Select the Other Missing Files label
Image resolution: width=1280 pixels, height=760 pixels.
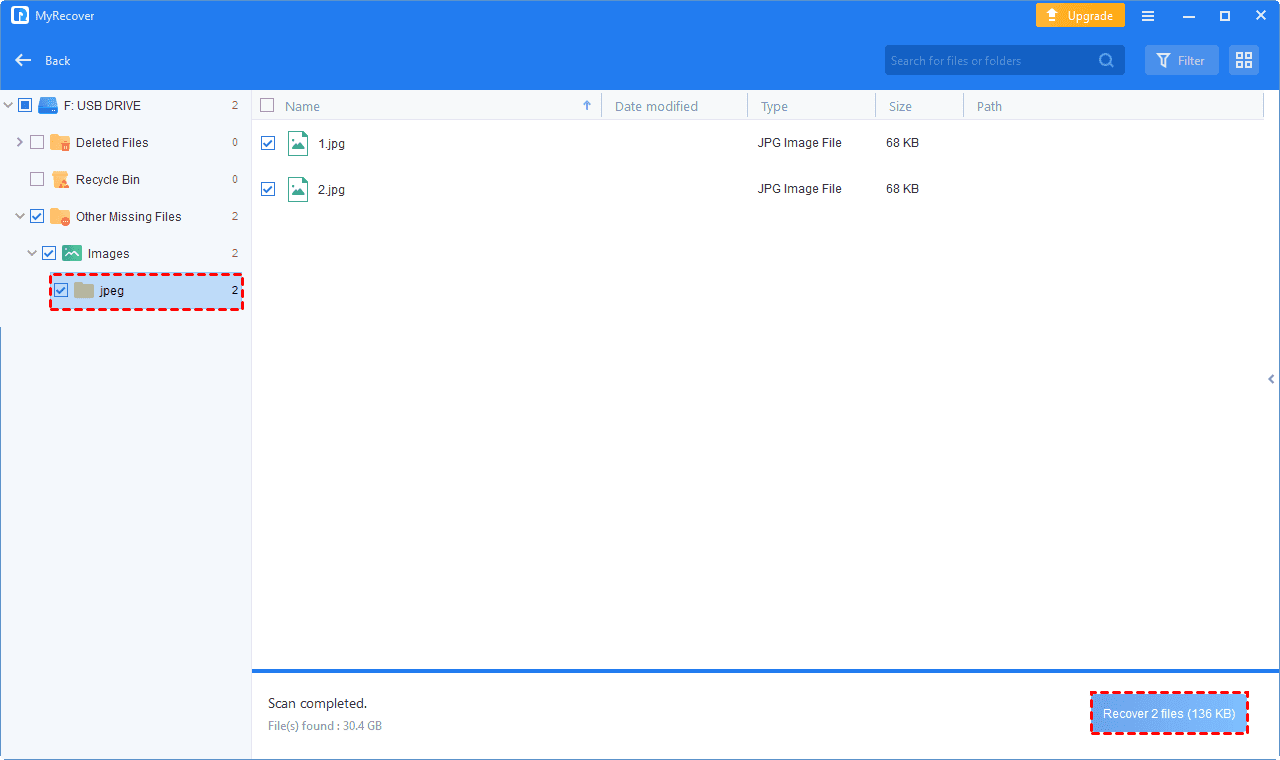pyautogui.click(x=129, y=217)
